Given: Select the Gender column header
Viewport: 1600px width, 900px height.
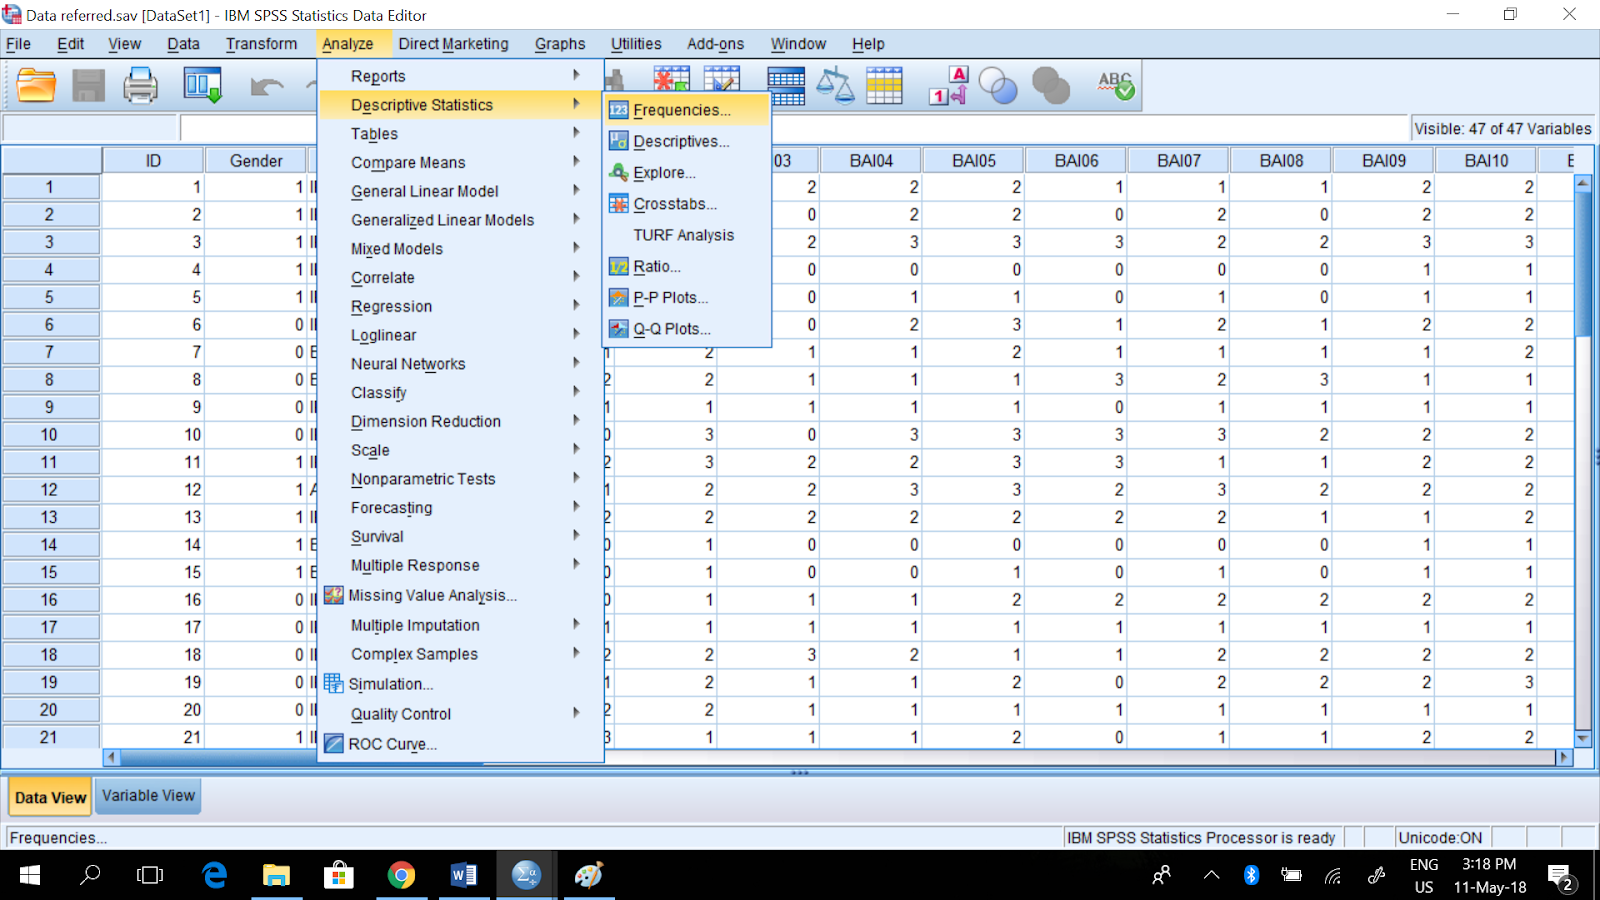Looking at the screenshot, I should [256, 161].
